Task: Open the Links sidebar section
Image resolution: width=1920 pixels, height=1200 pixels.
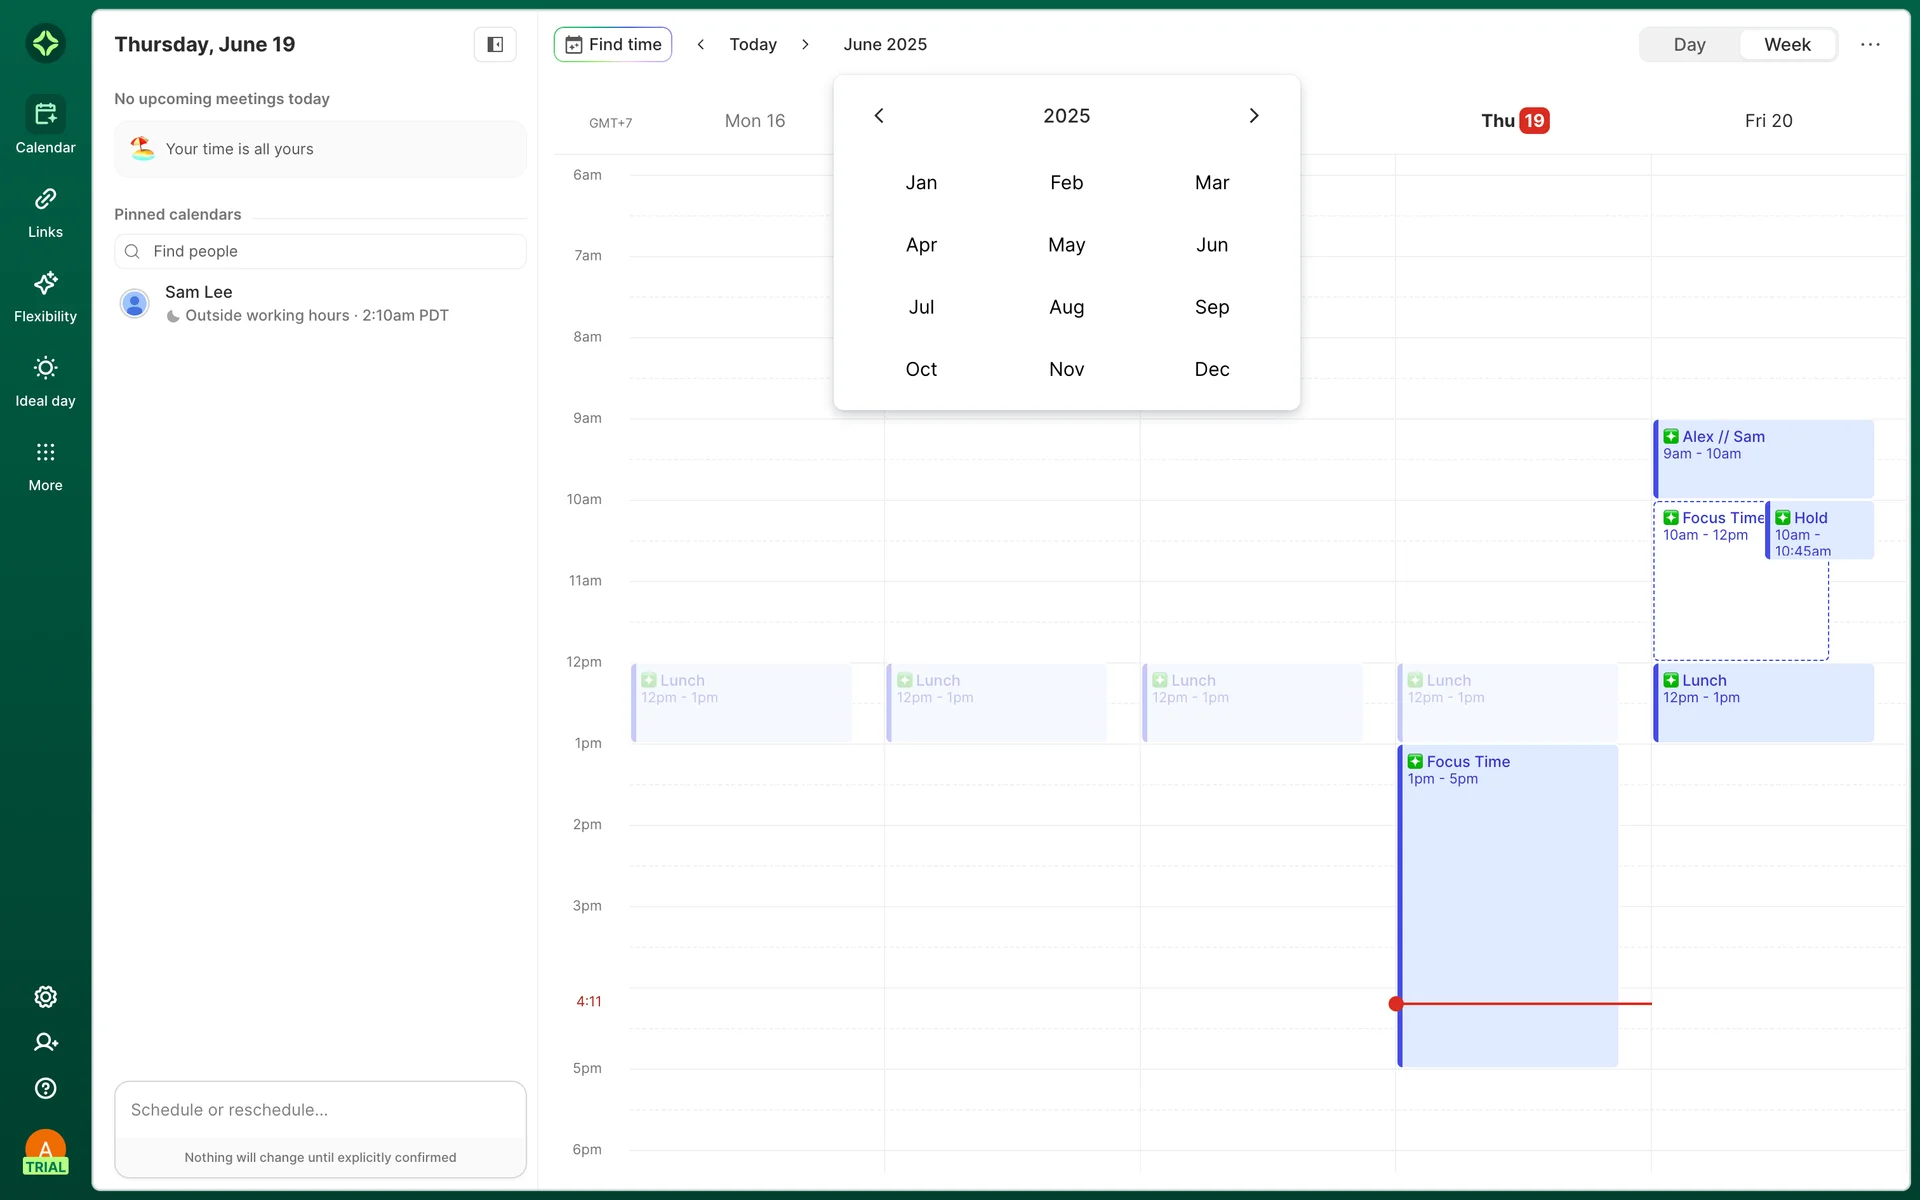Action: pyautogui.click(x=45, y=199)
